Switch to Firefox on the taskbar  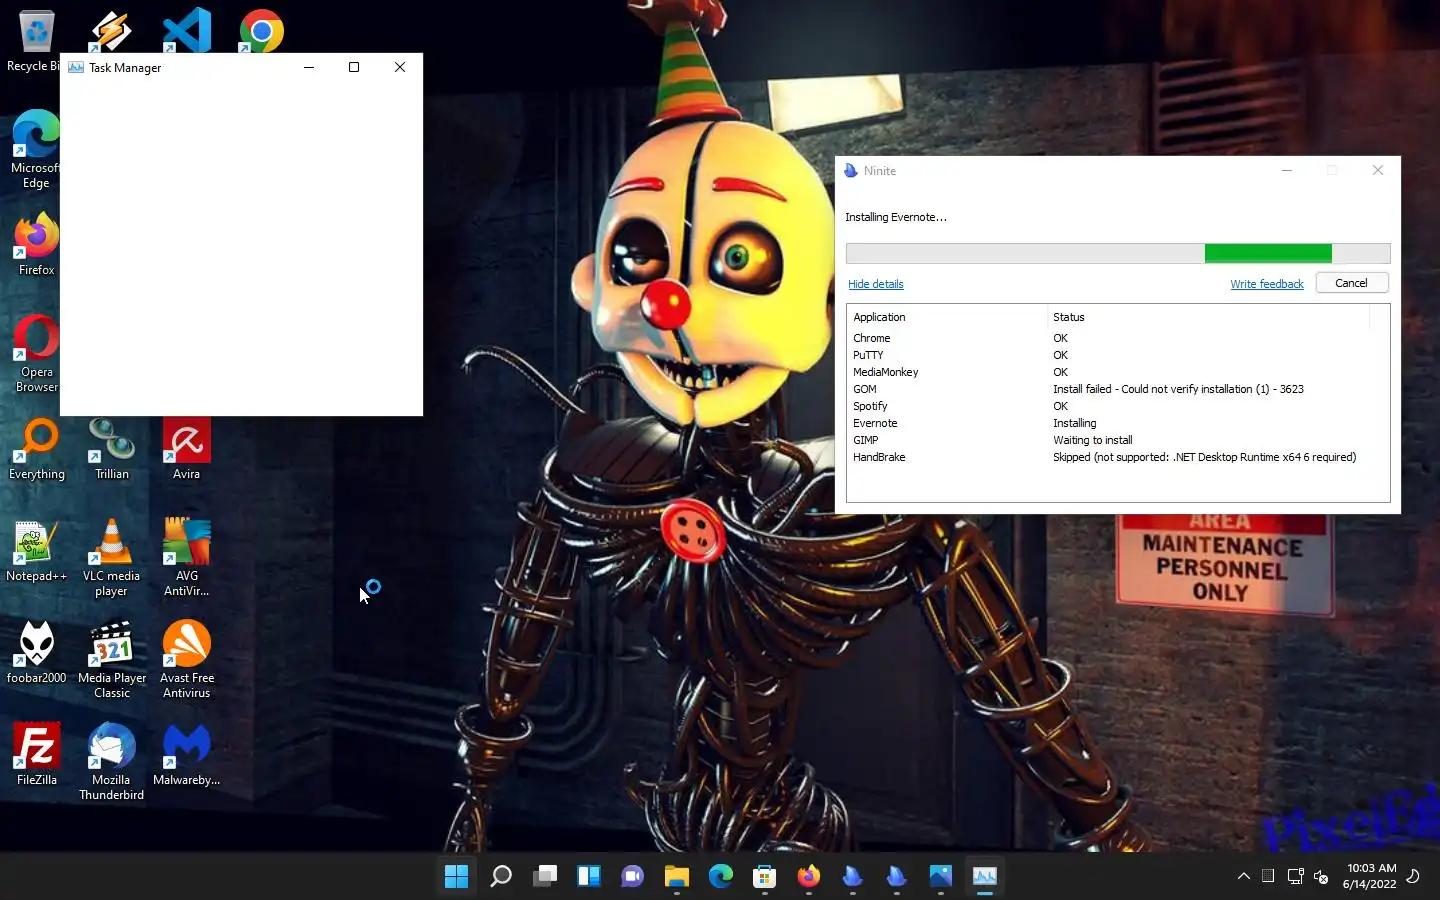pyautogui.click(x=808, y=876)
